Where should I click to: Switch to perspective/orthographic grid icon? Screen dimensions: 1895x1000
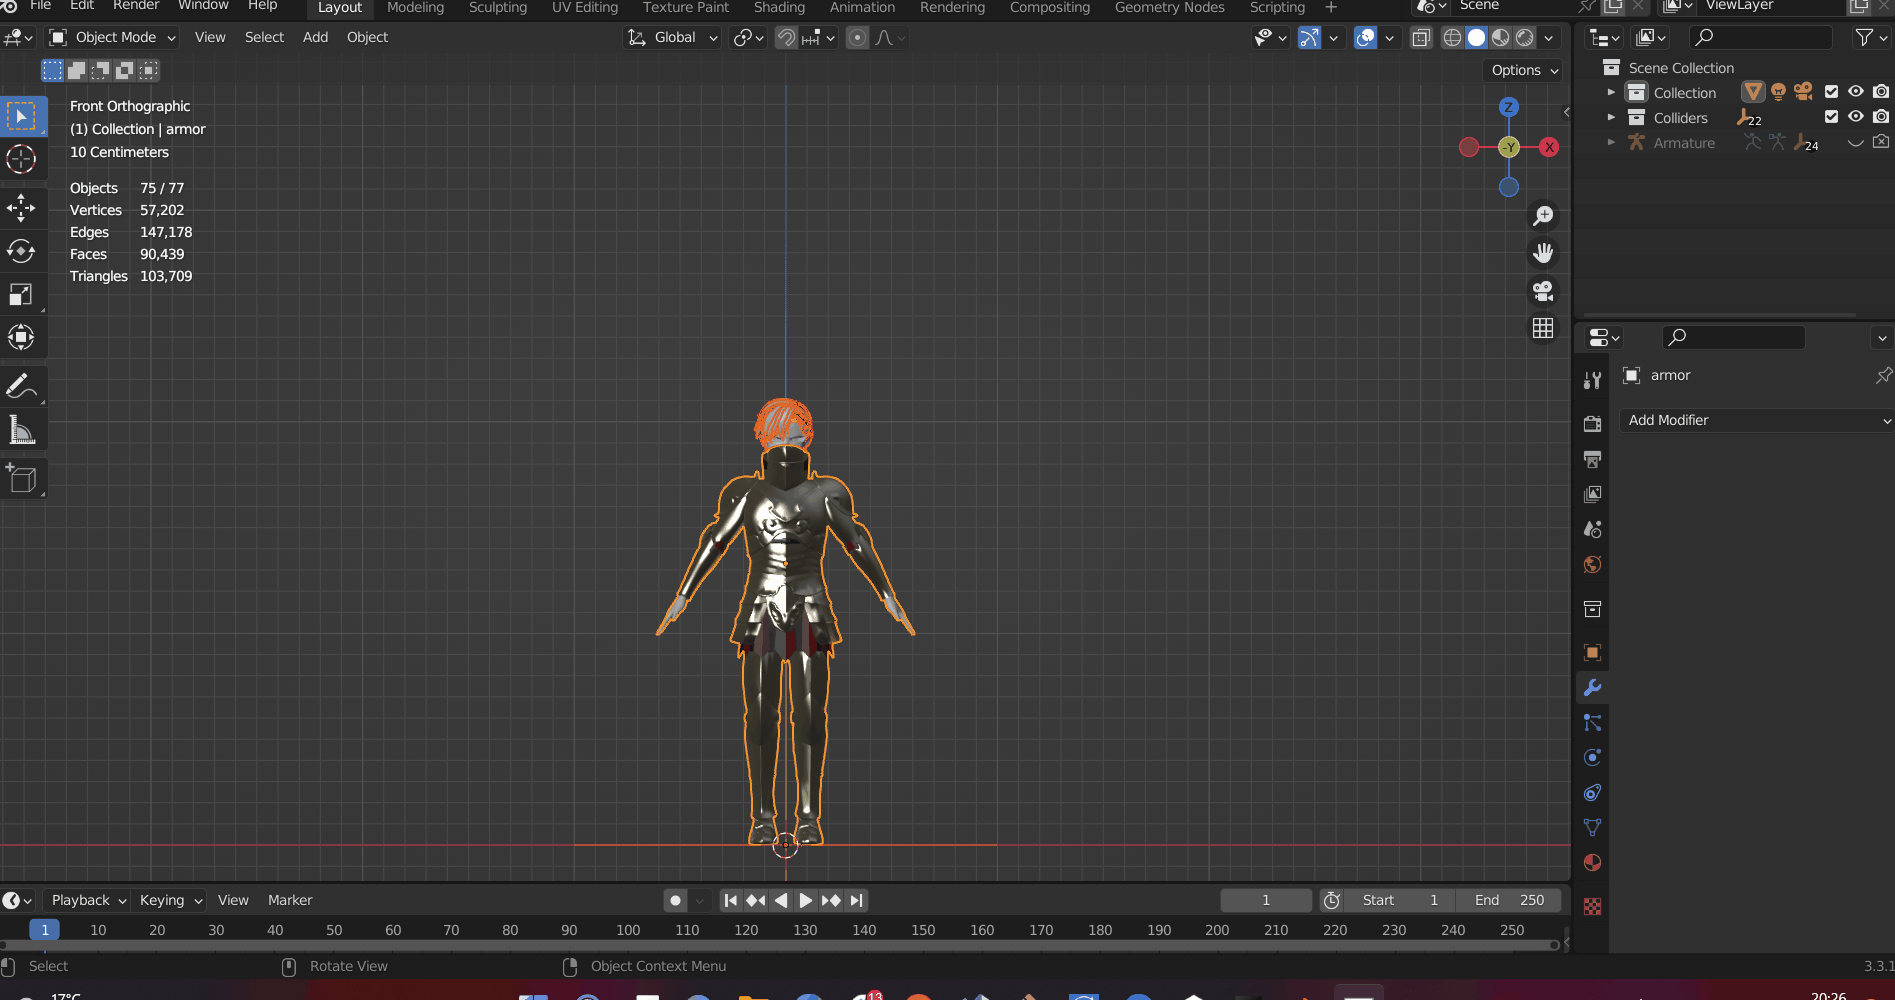pyautogui.click(x=1543, y=329)
